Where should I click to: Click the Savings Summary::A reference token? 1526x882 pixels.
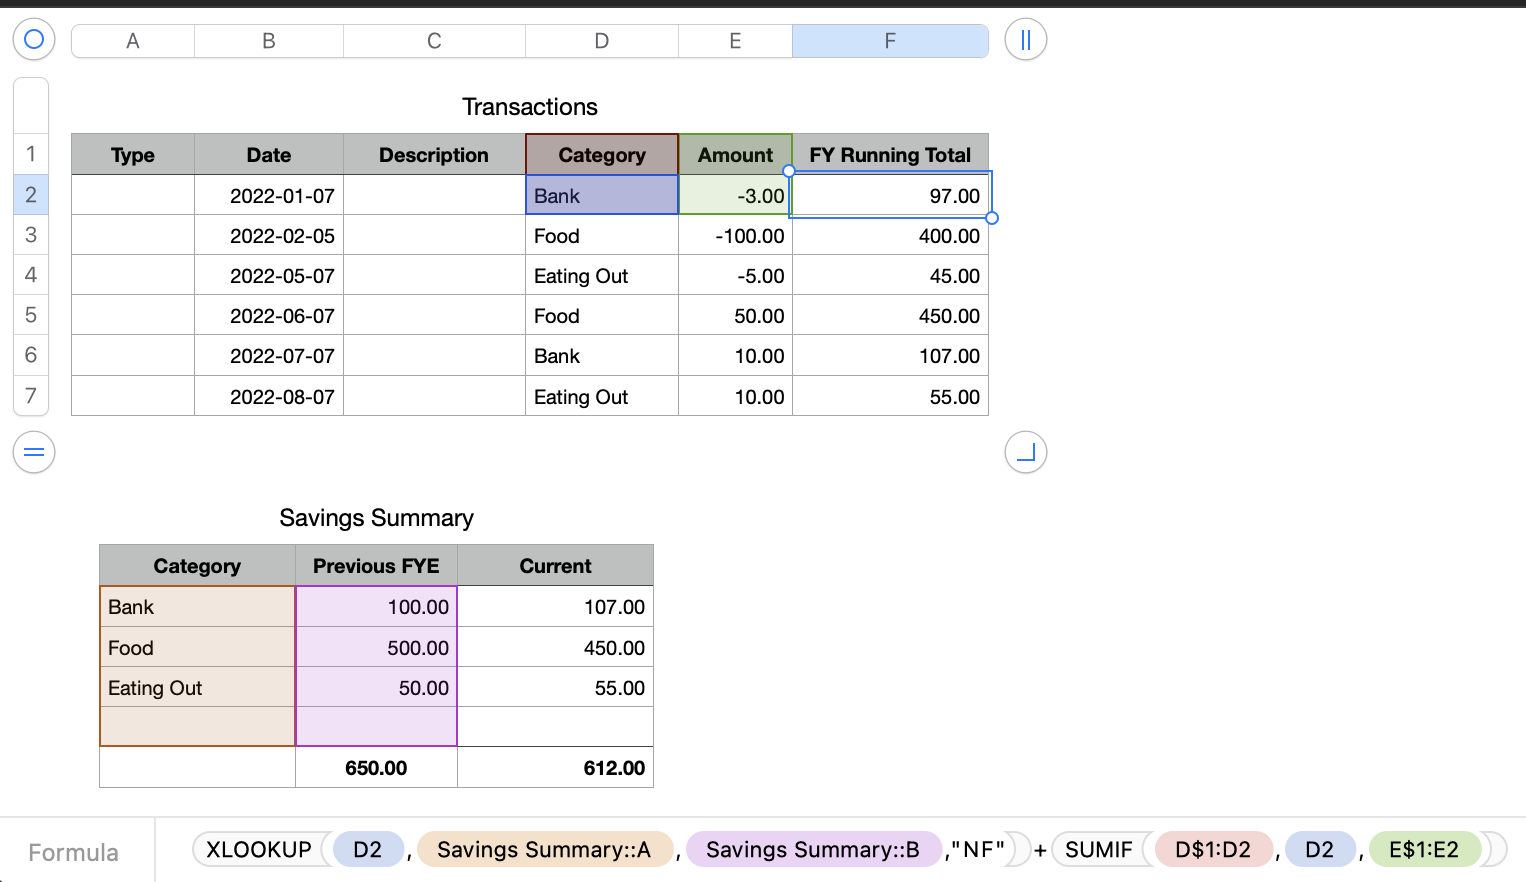[545, 849]
